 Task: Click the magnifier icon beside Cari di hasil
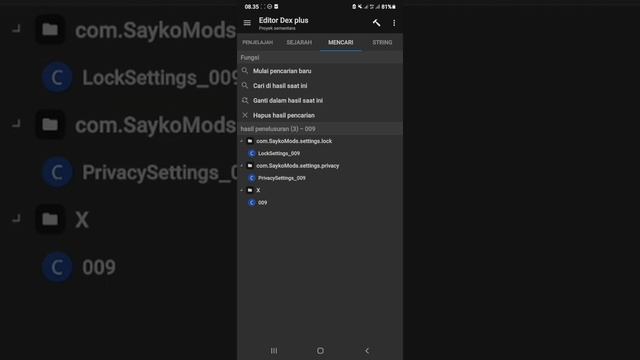(x=244, y=85)
